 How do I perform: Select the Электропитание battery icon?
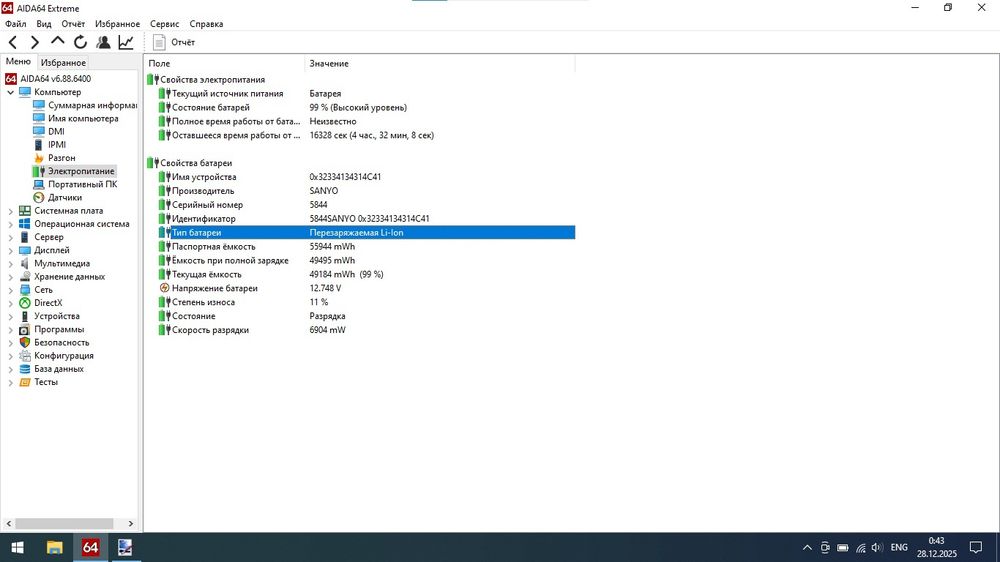[x=39, y=171]
